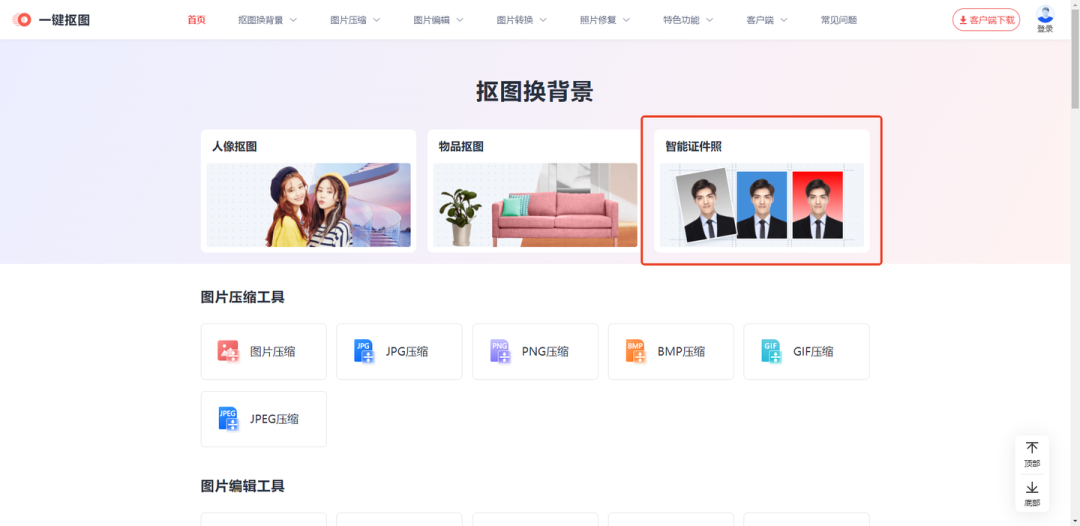Expand the 图片压缩 nav chevron
Screen dimensions: 1080x526
[376, 20]
